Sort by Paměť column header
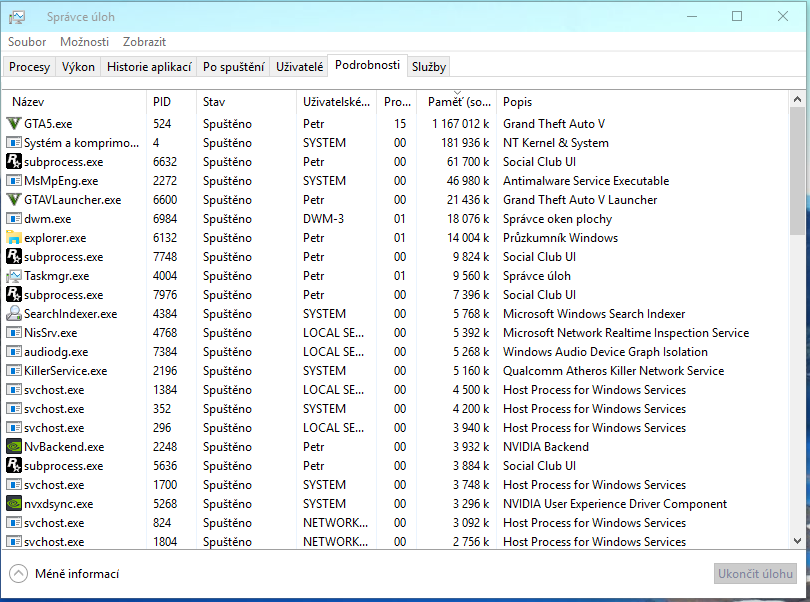 459,102
